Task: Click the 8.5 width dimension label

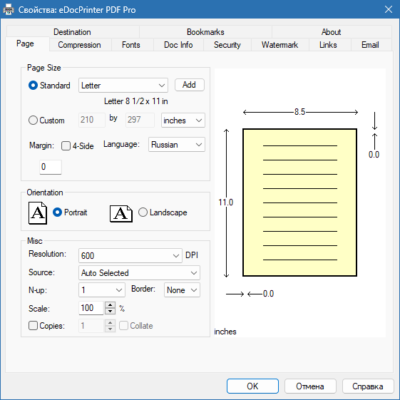Action: (x=300, y=112)
